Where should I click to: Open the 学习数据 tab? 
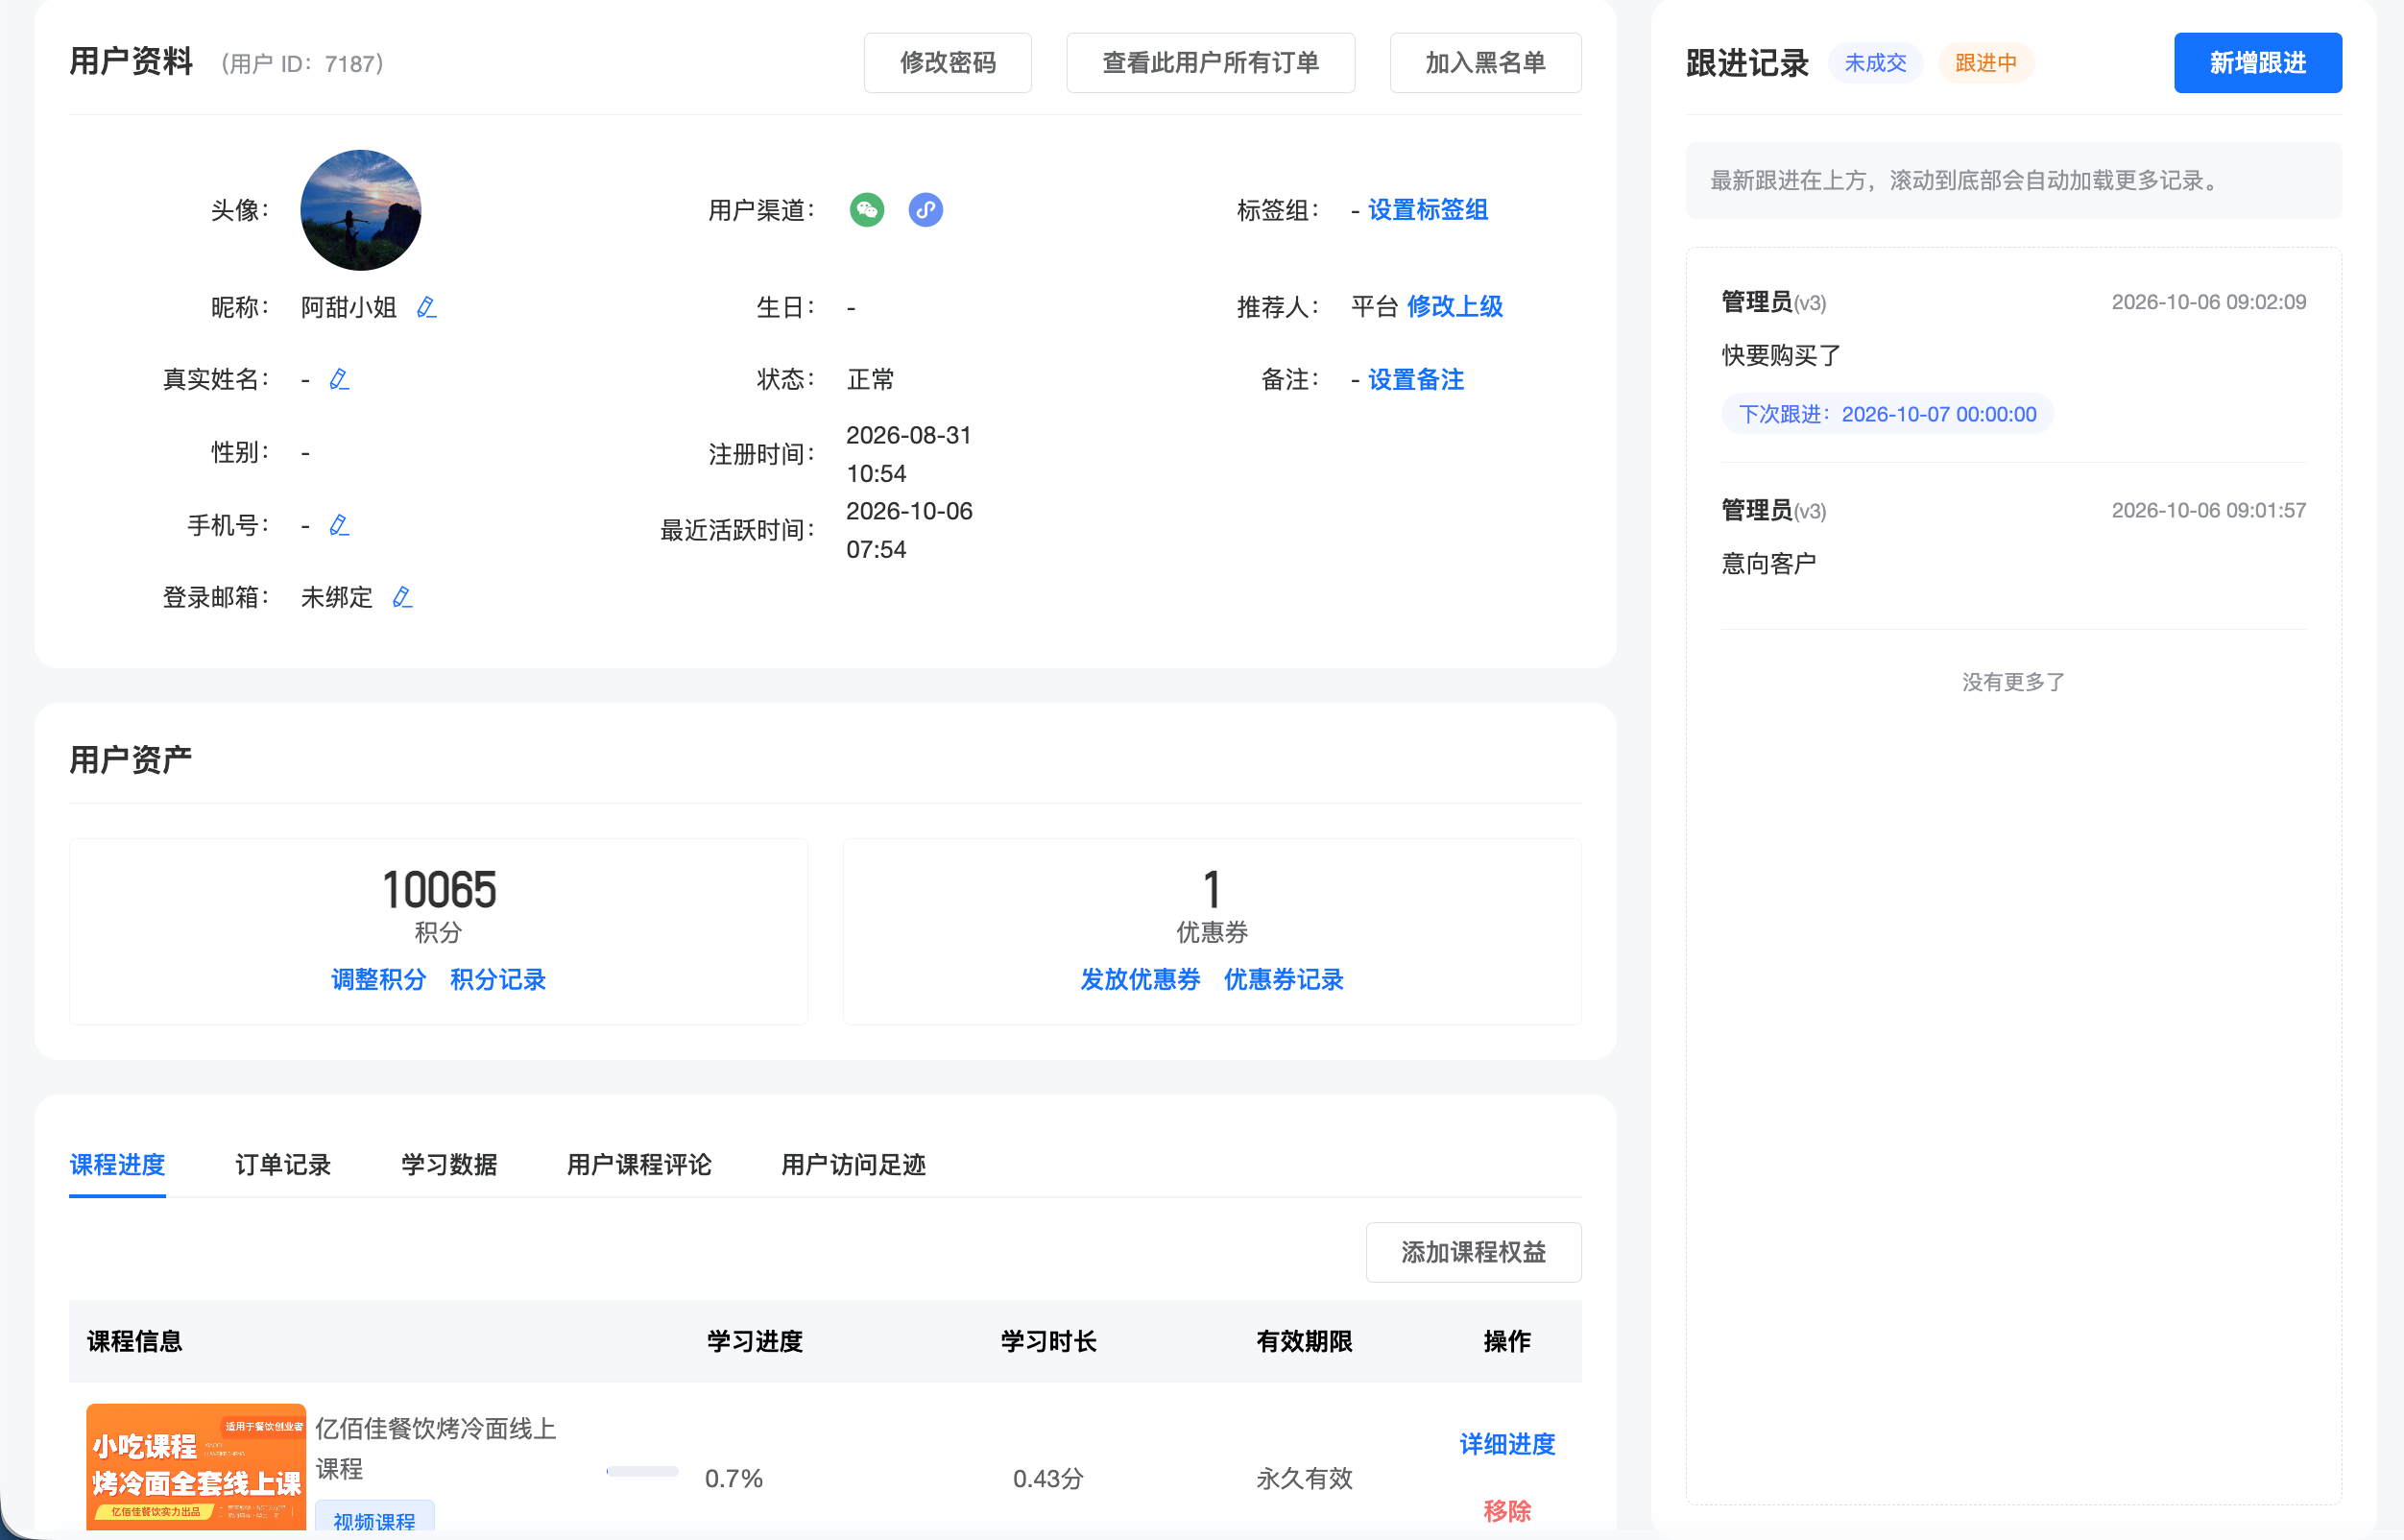point(449,1165)
